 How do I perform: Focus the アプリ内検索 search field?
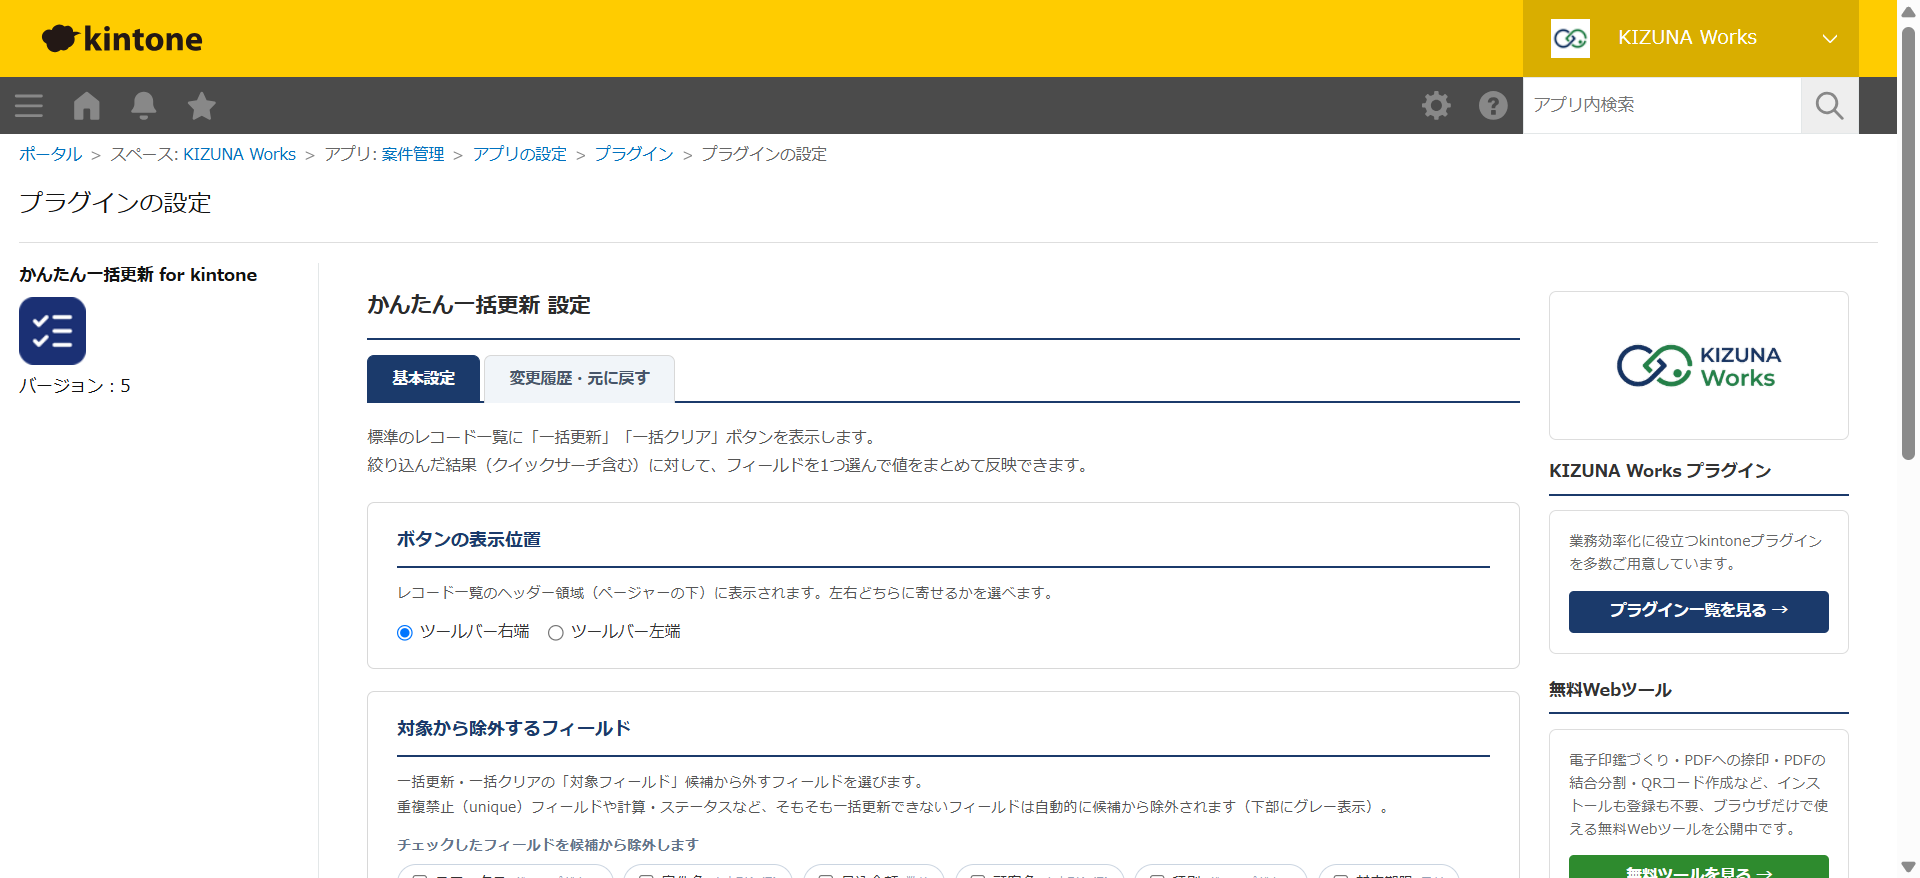pyautogui.click(x=1661, y=105)
